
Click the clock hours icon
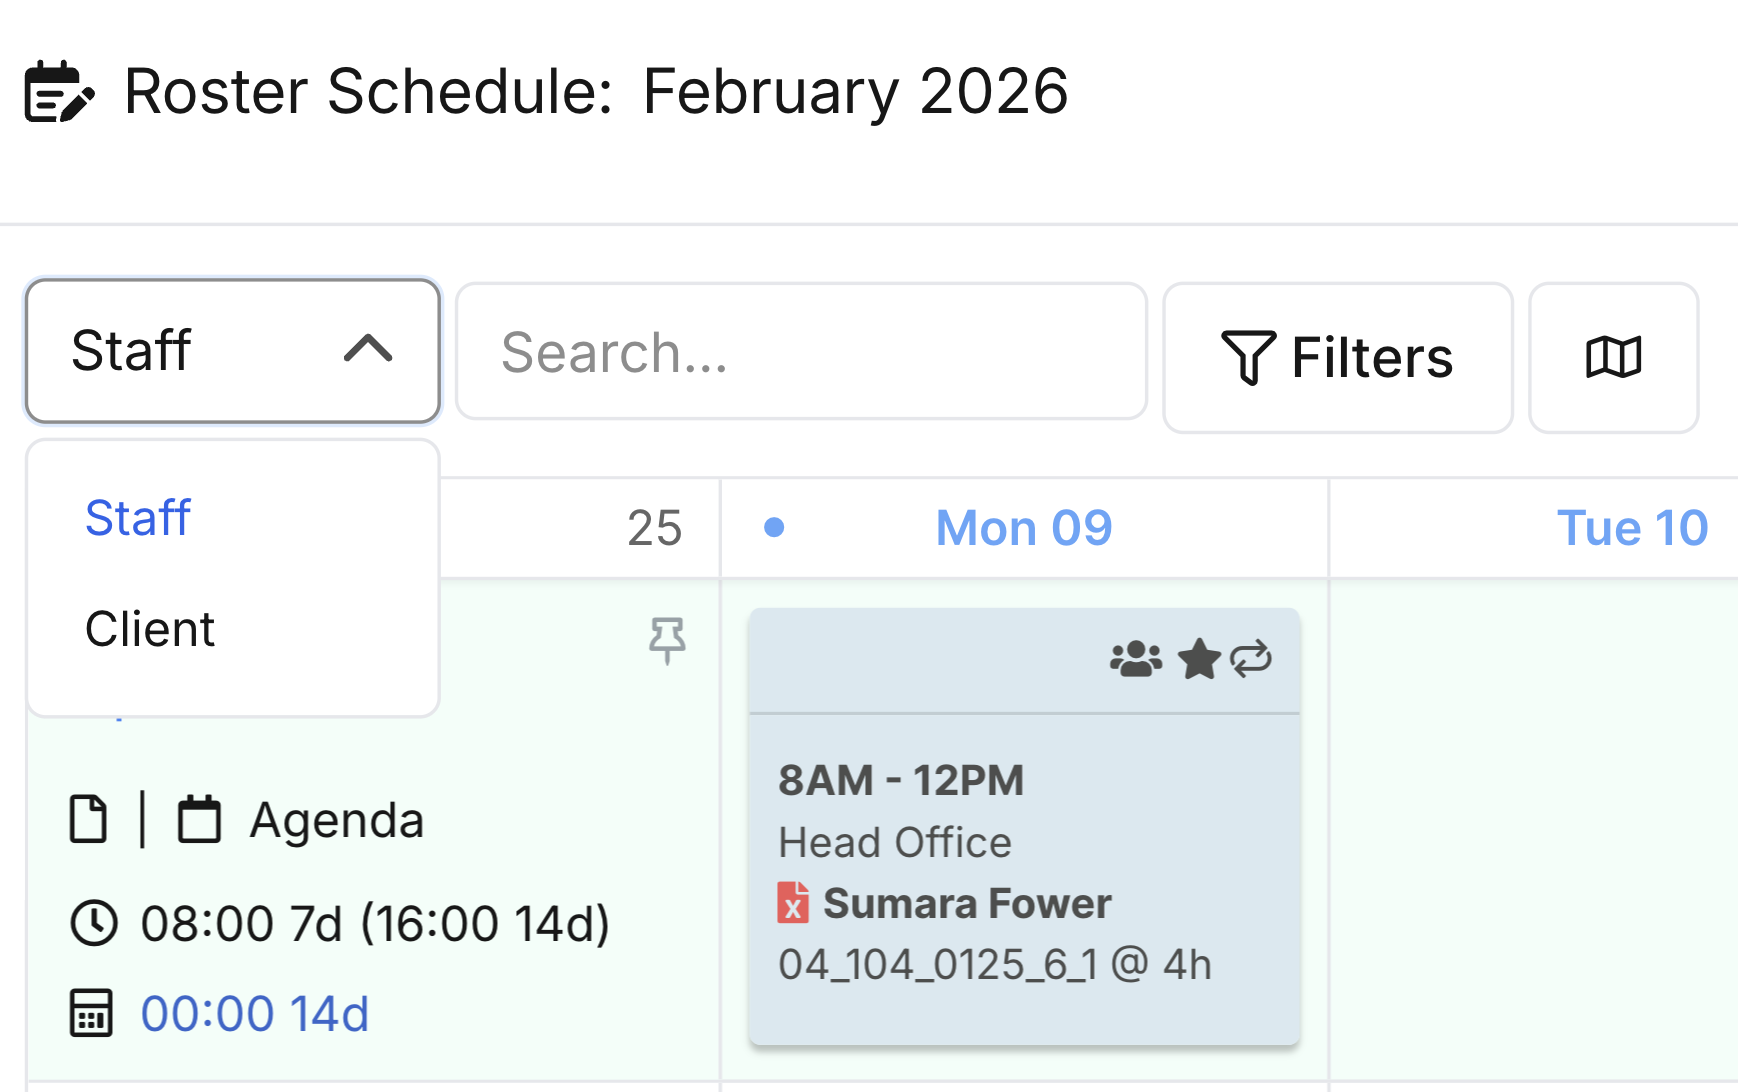click(x=94, y=923)
